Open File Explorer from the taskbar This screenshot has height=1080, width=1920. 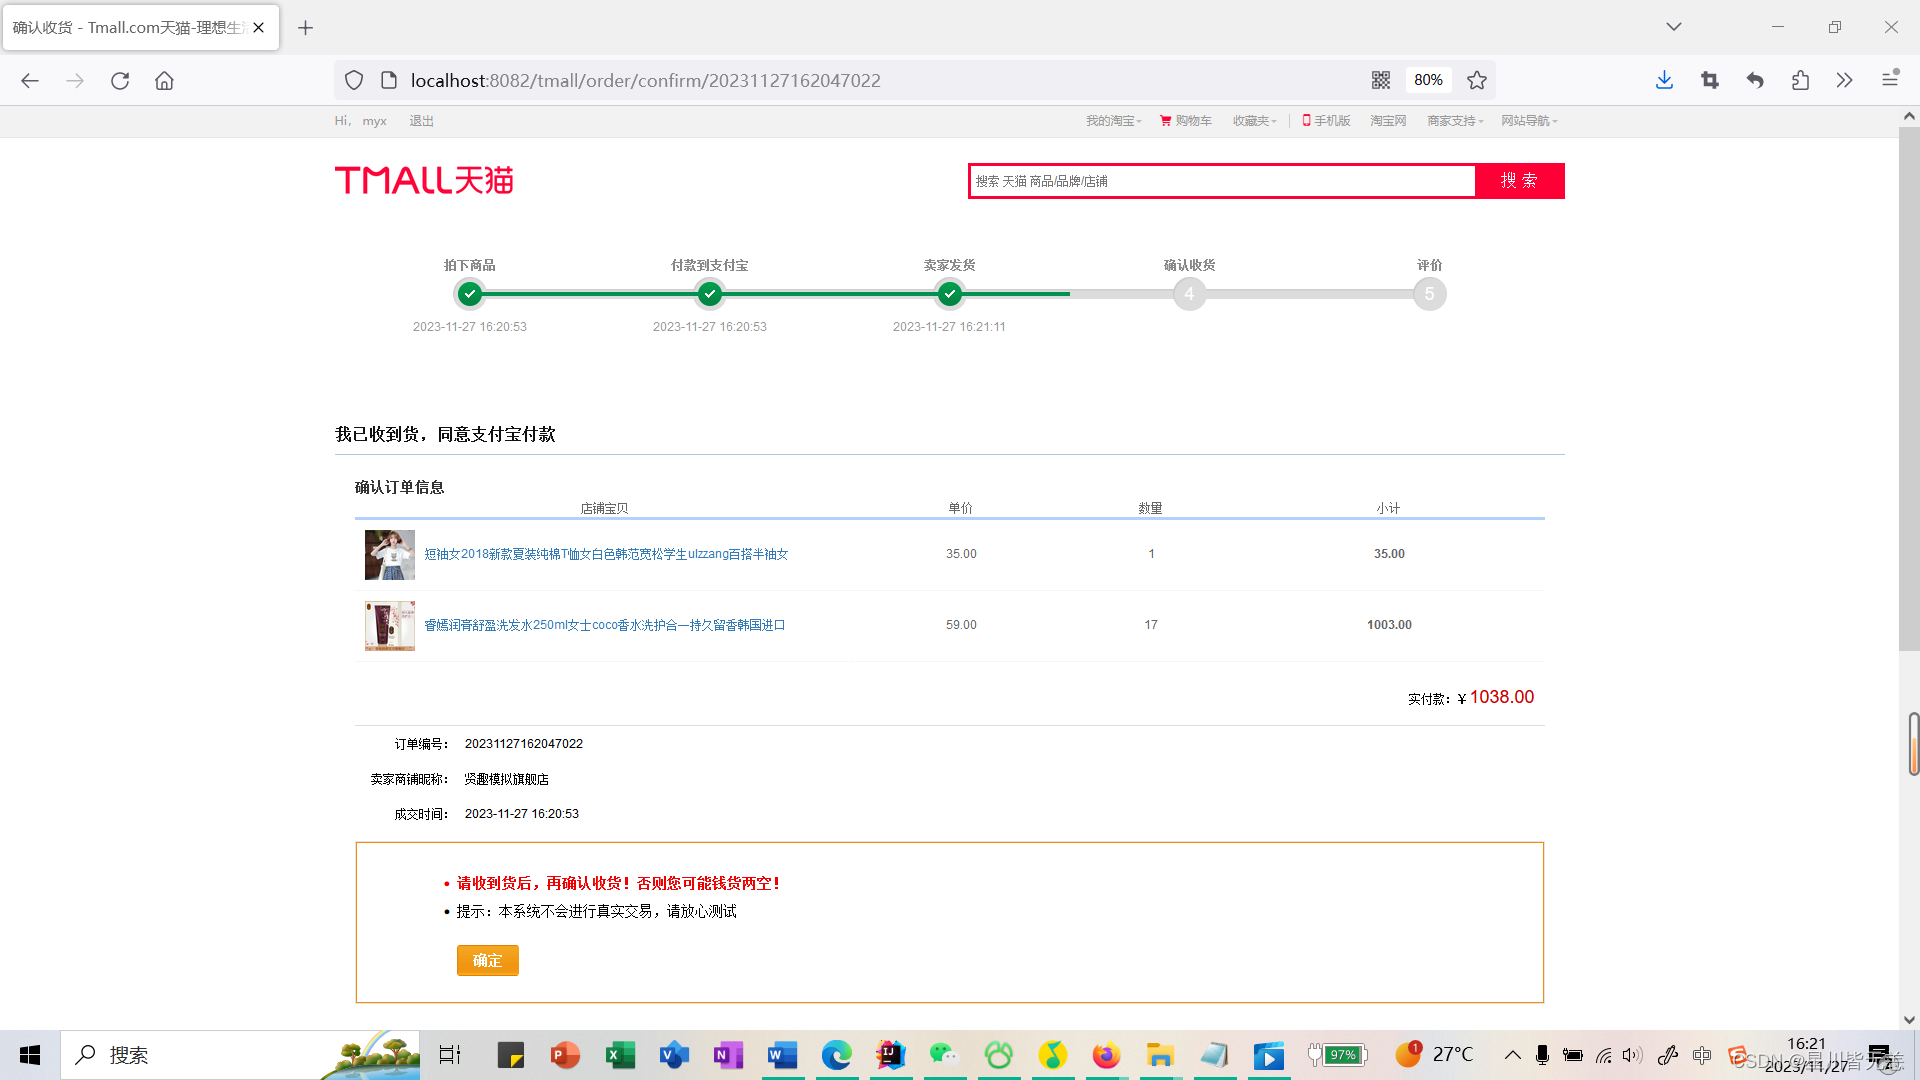(1160, 1055)
